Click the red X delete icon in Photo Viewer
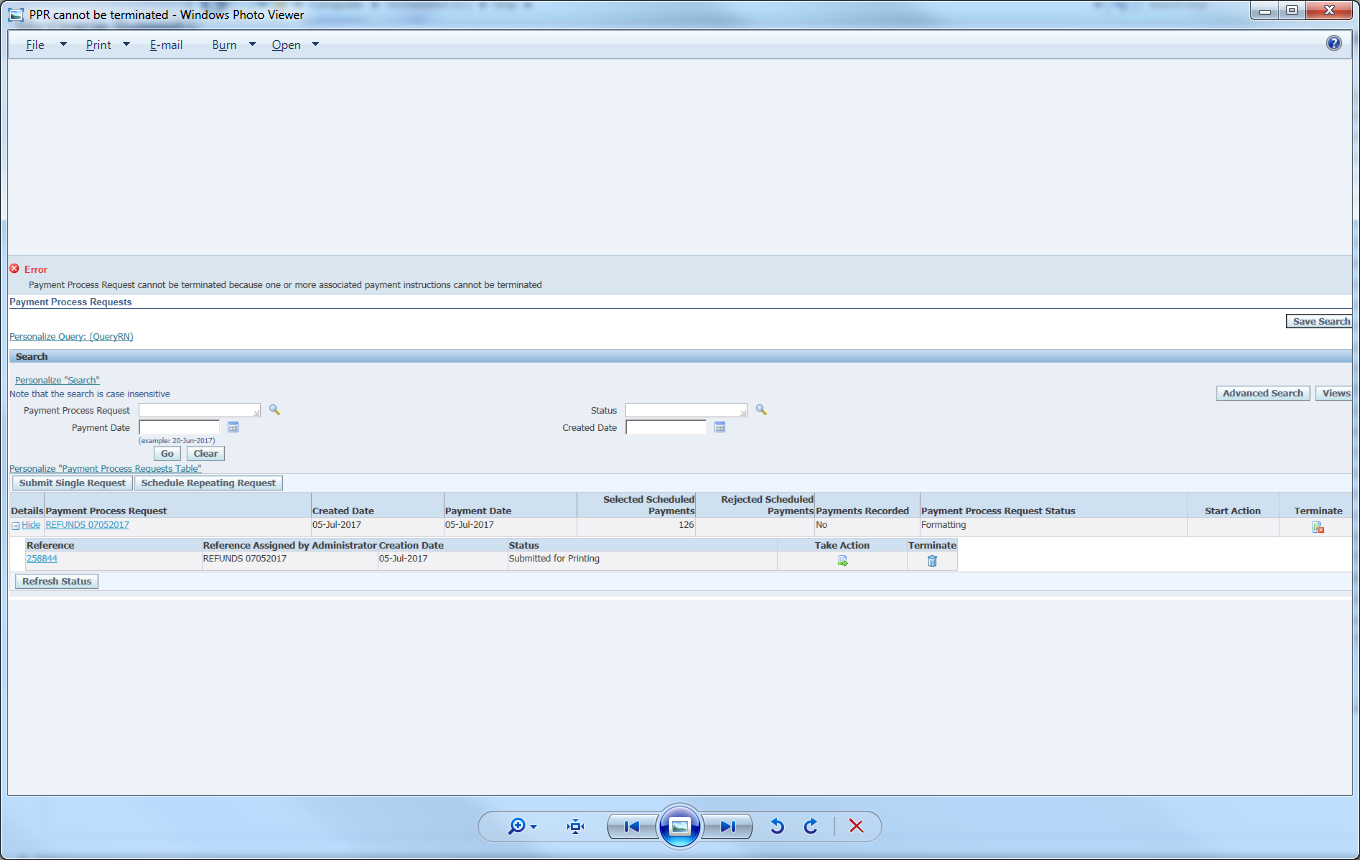The height and width of the screenshot is (860, 1360). (856, 826)
